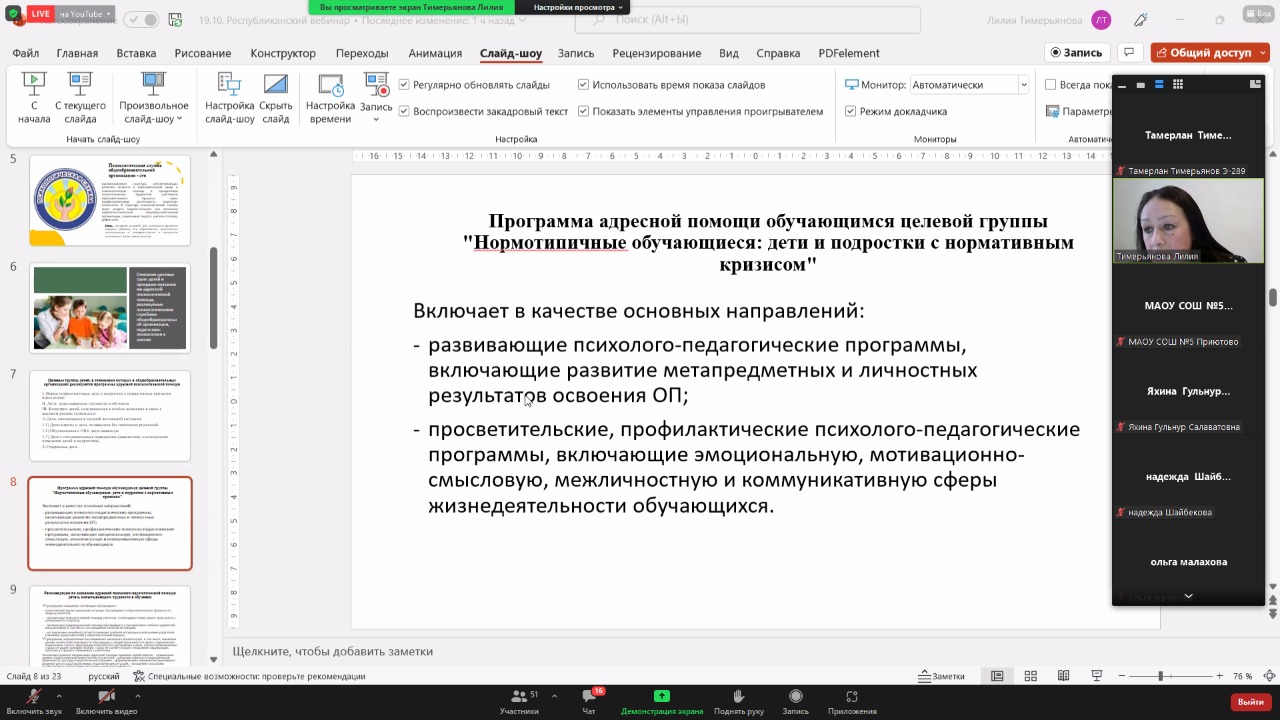
Task: Open Zoom participants list
Action: [x=519, y=699]
